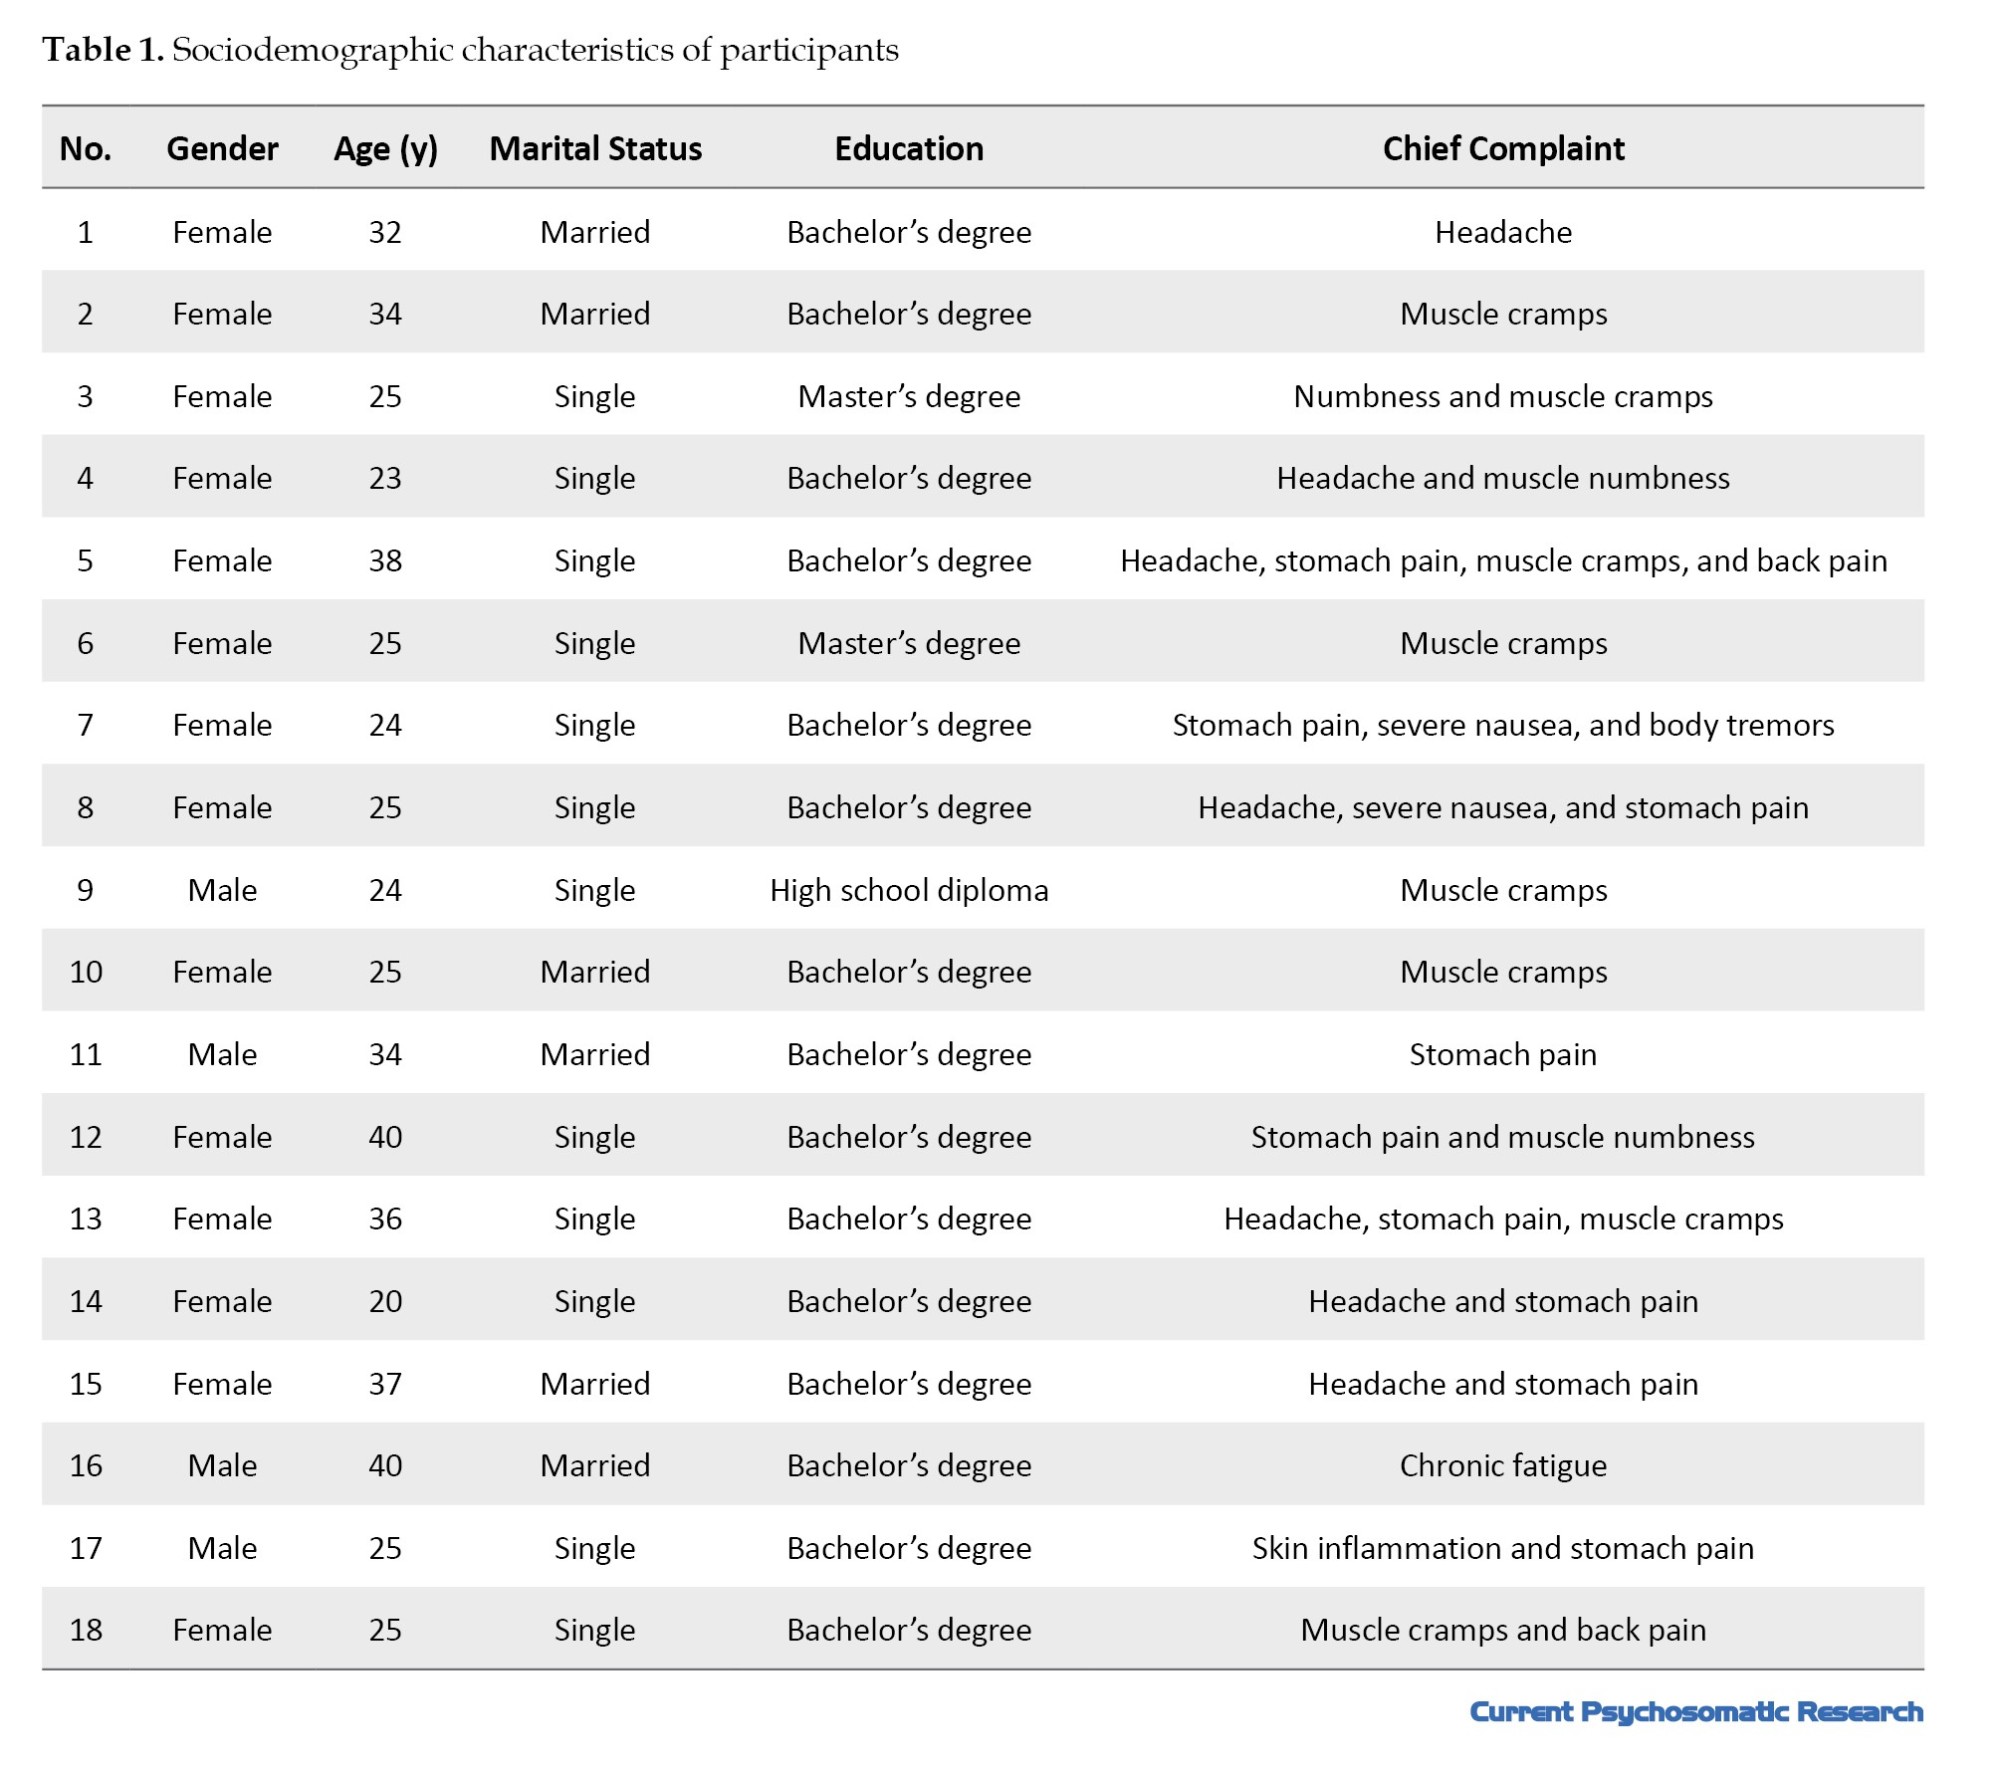2000x1774 pixels.
Task: Click the Age (y) column header
Action: point(385,149)
